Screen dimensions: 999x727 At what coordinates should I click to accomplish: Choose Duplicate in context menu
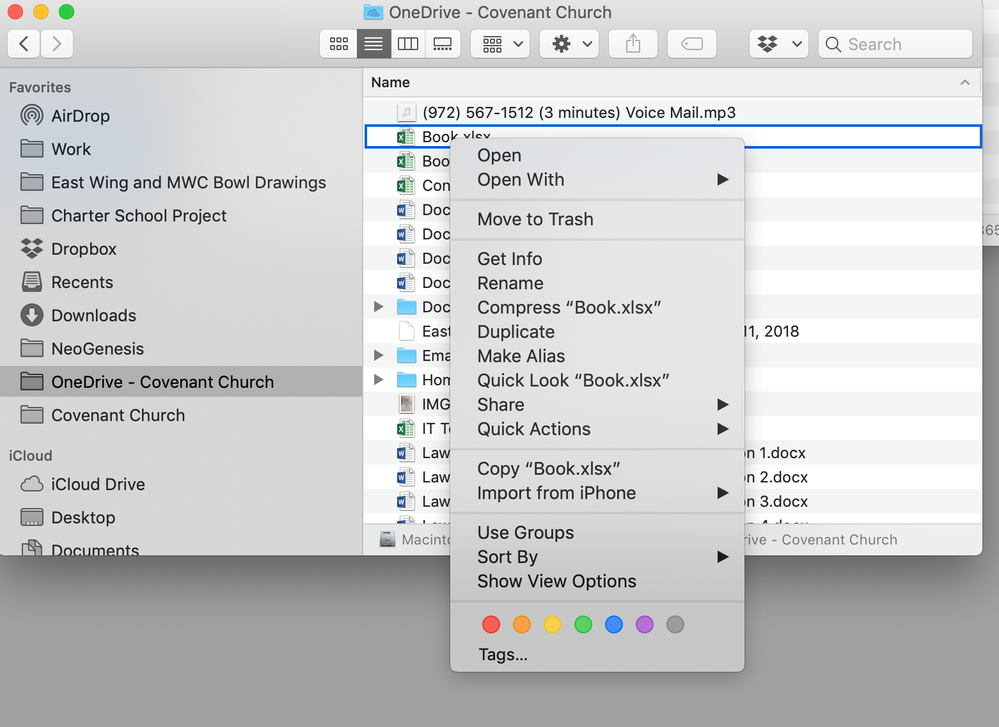tap(597, 331)
